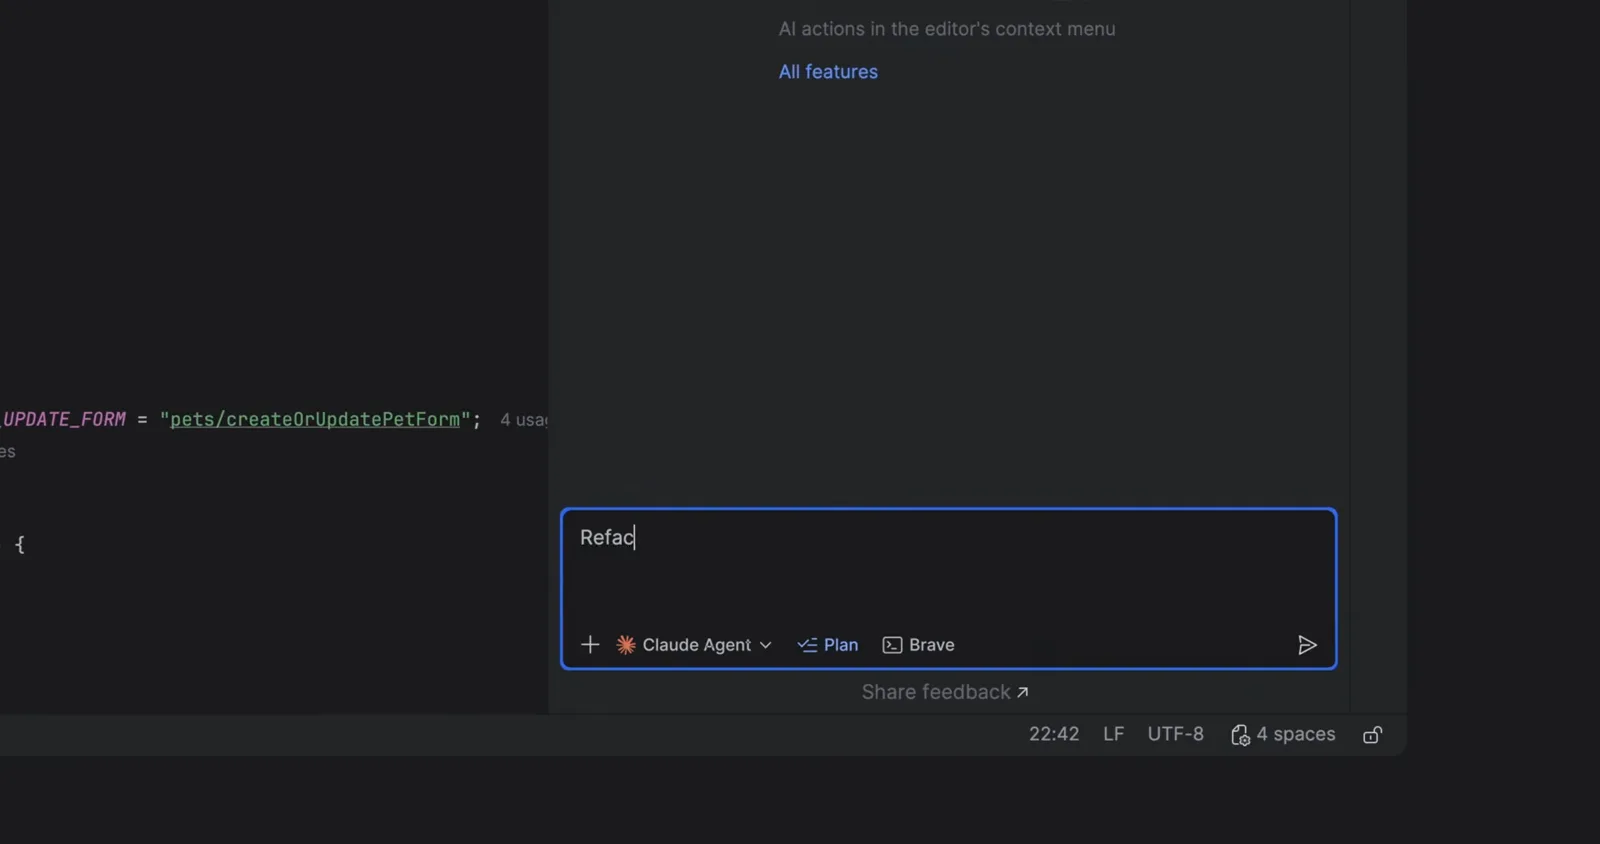This screenshot has height=844, width=1600.
Task: Open the Share feedback link
Action: point(945,692)
